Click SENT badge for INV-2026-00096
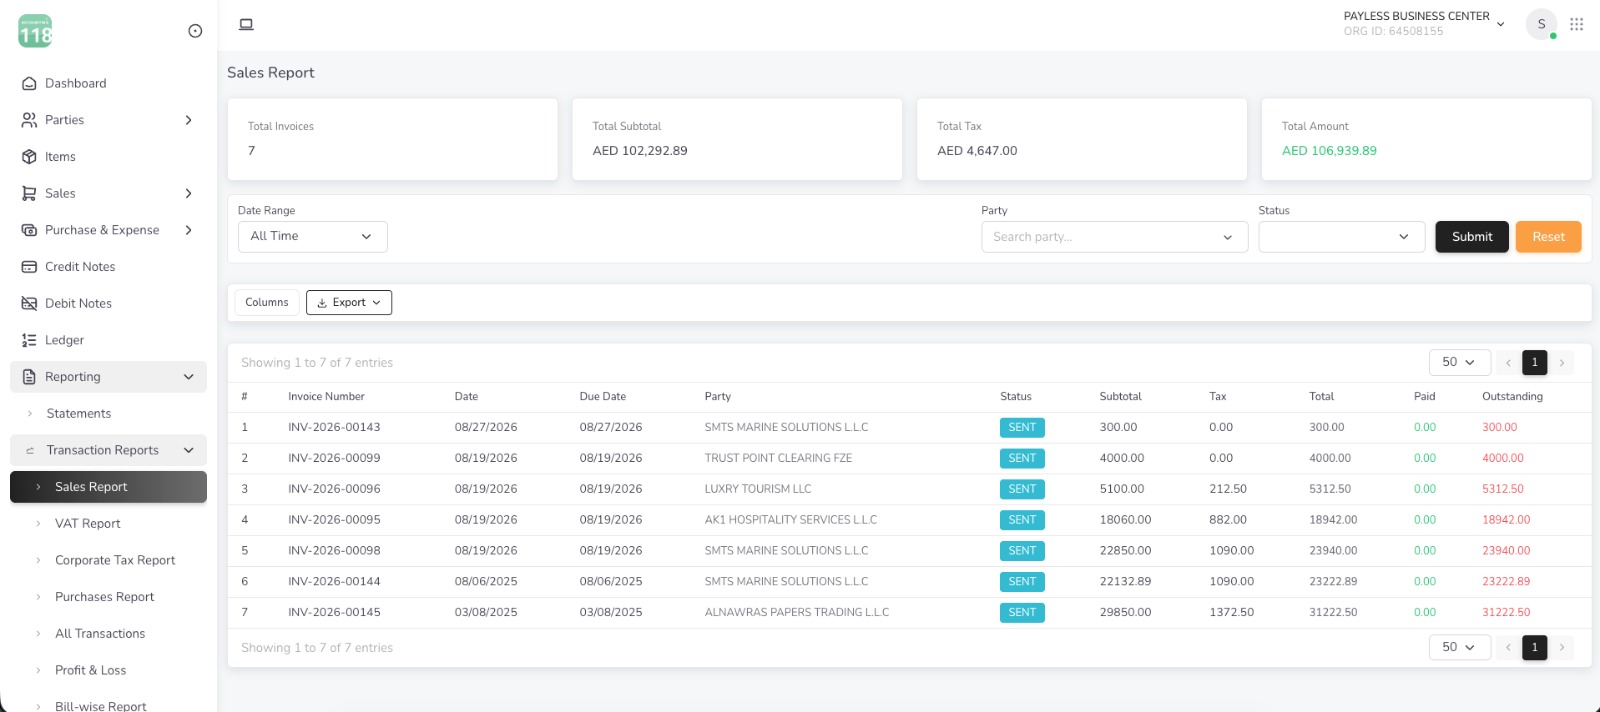1600x712 pixels. point(1022,489)
